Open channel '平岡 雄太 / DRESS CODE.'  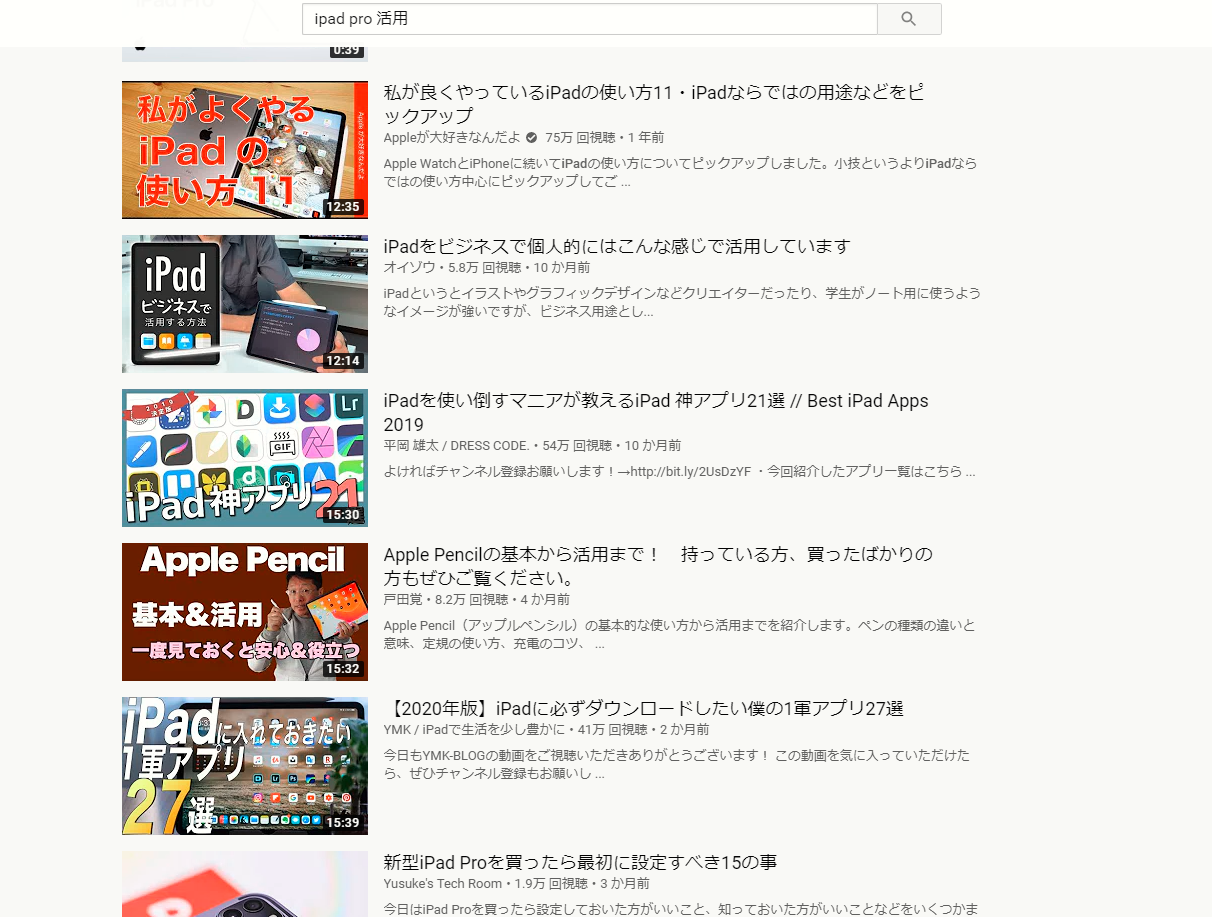point(458,446)
